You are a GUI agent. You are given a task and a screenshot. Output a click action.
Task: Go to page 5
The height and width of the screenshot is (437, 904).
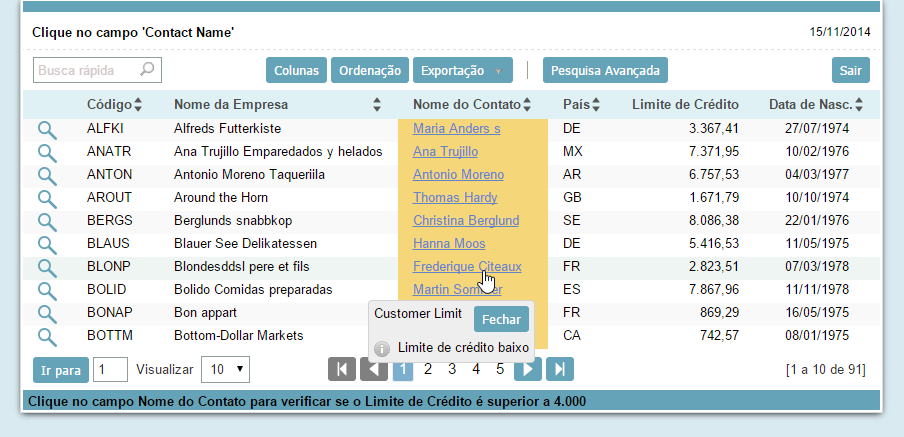coord(500,369)
